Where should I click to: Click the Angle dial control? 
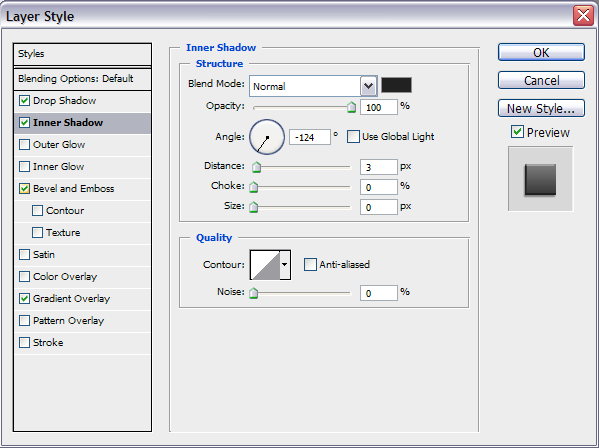[x=267, y=137]
